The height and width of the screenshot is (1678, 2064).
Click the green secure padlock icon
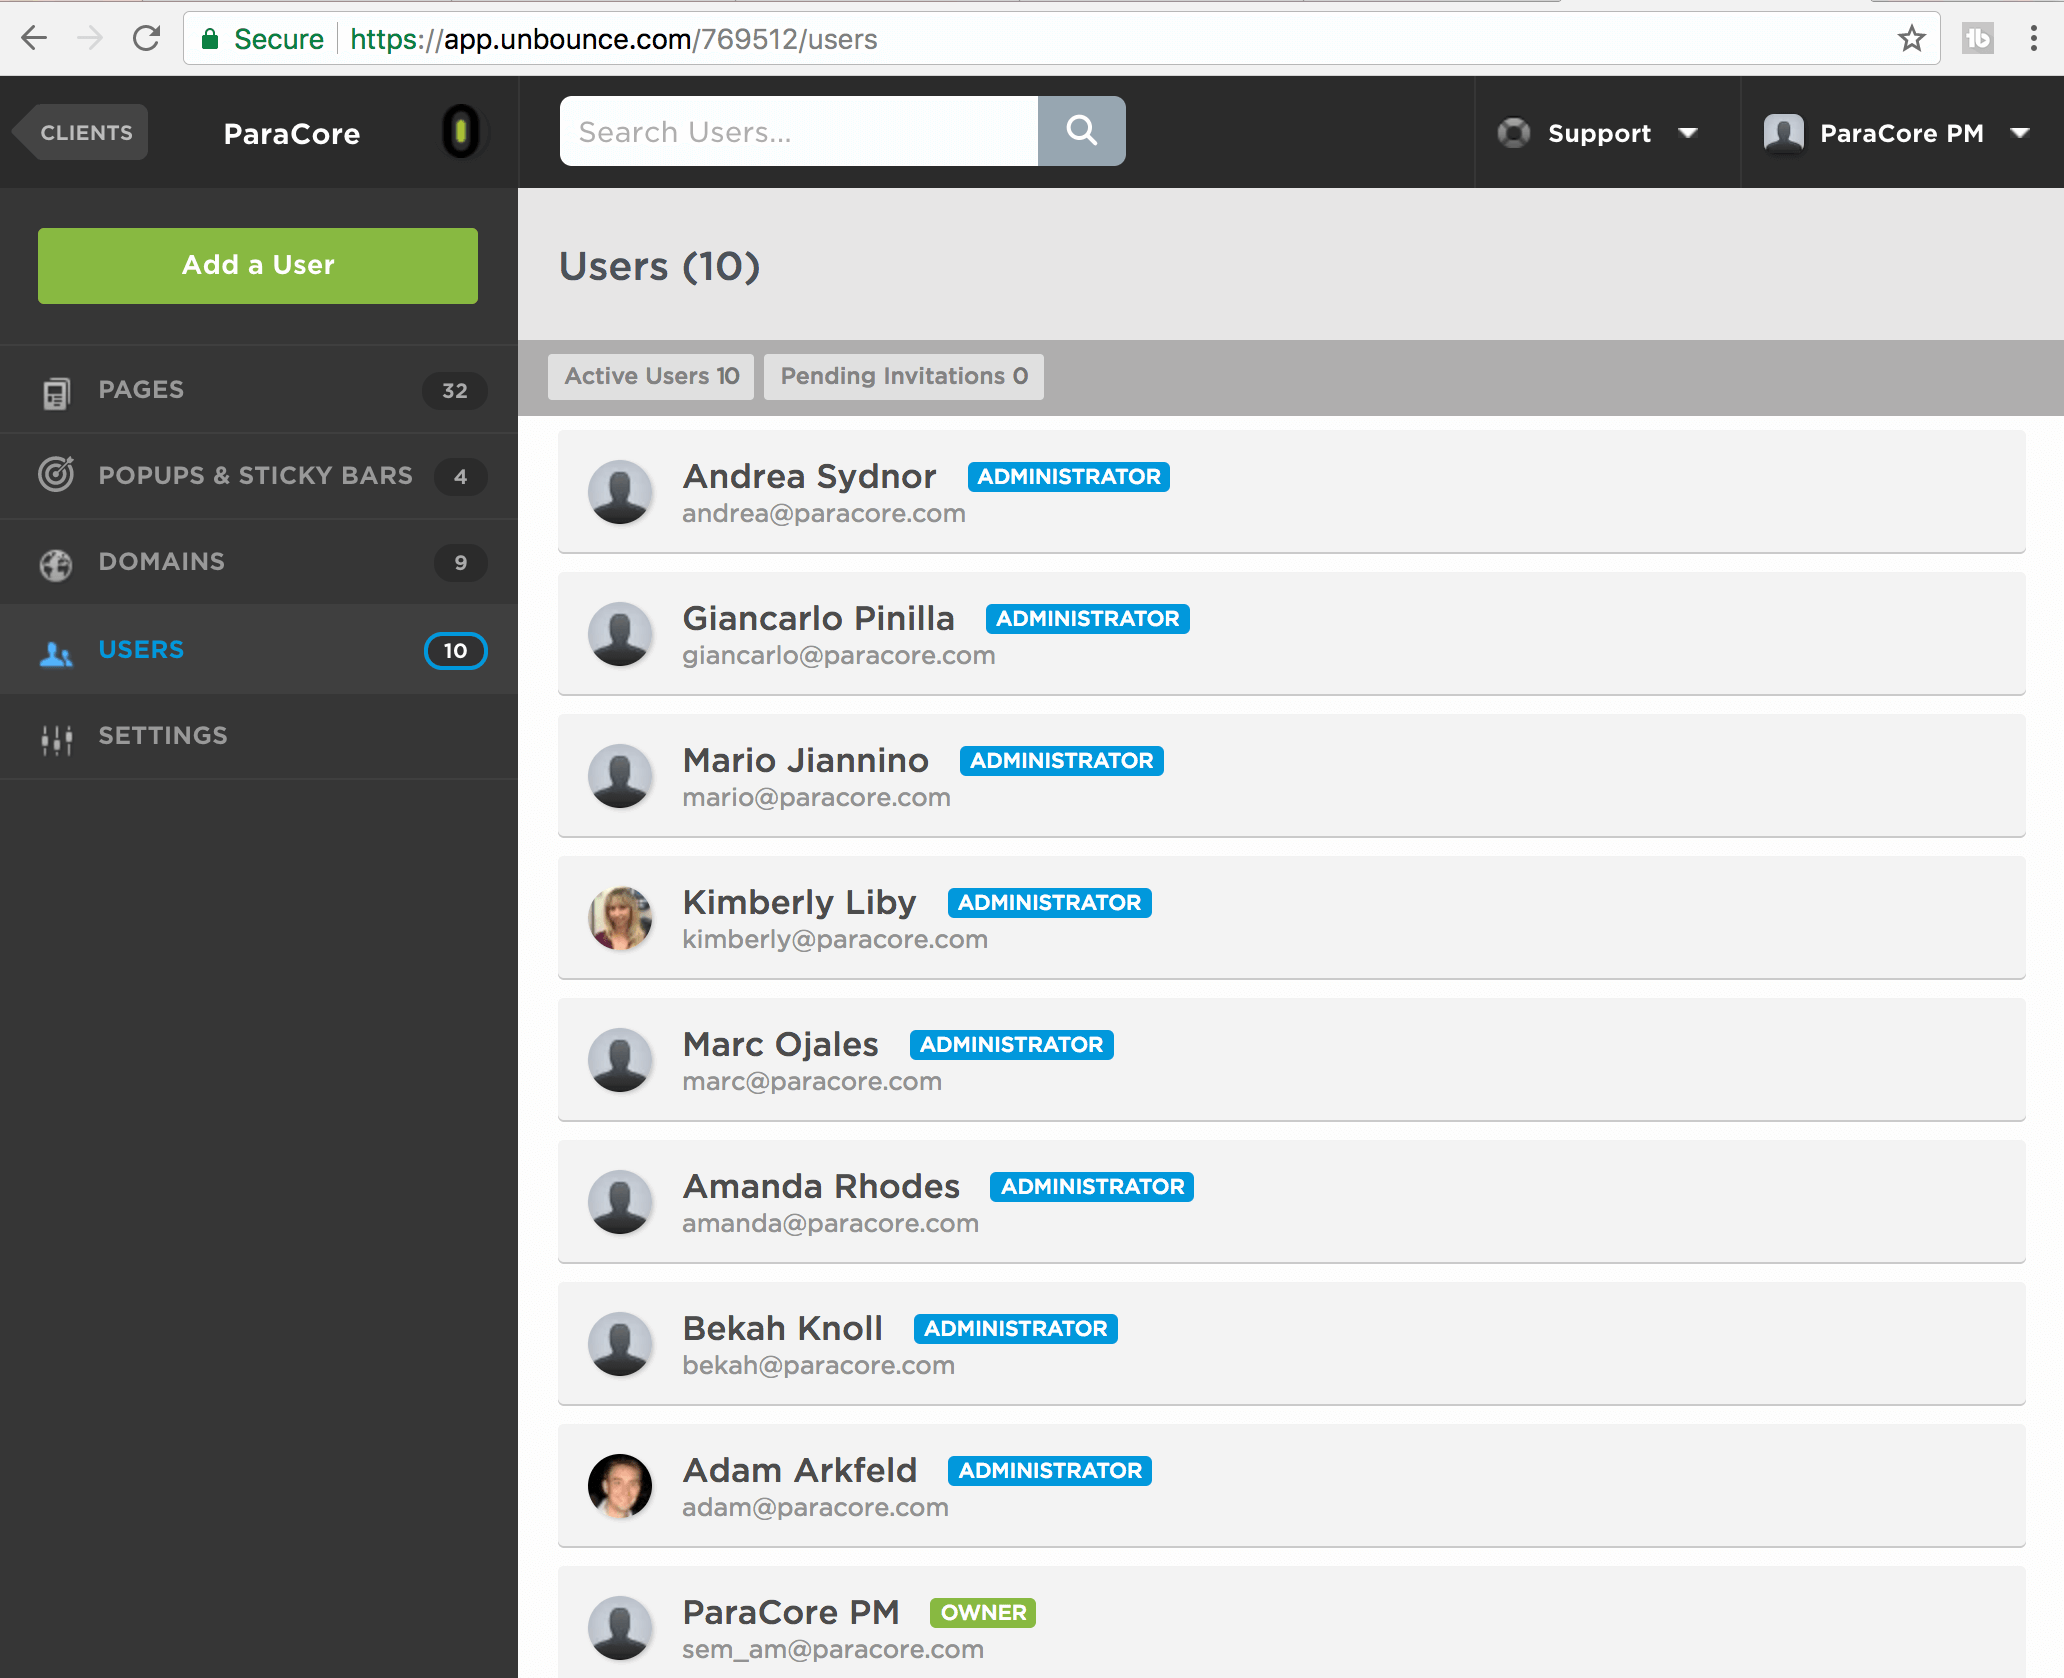pyautogui.click(x=209, y=39)
